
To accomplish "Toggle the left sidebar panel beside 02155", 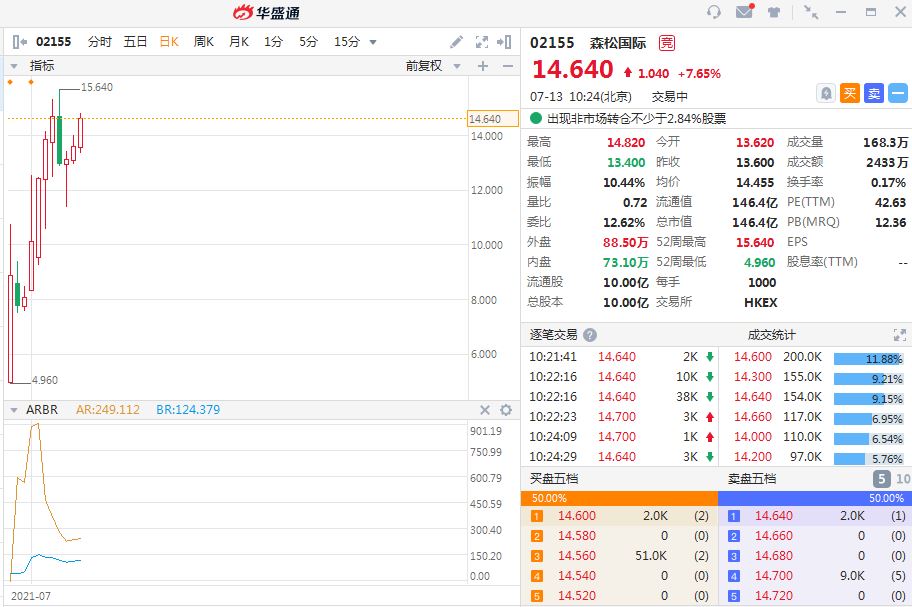I will 19,42.
